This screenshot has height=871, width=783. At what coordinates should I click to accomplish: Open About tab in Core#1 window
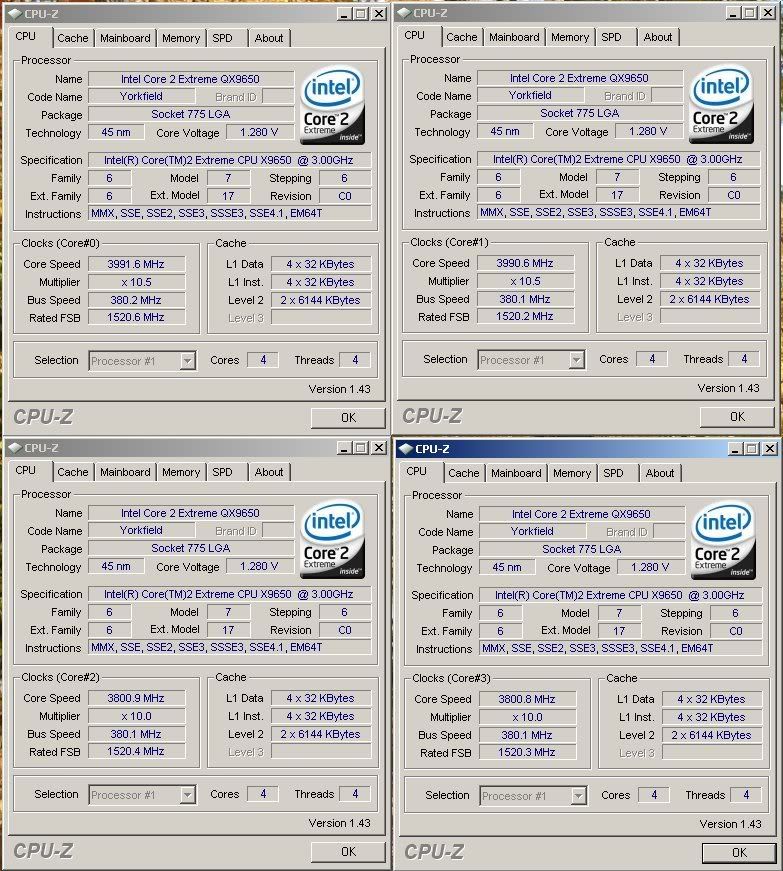tap(657, 37)
